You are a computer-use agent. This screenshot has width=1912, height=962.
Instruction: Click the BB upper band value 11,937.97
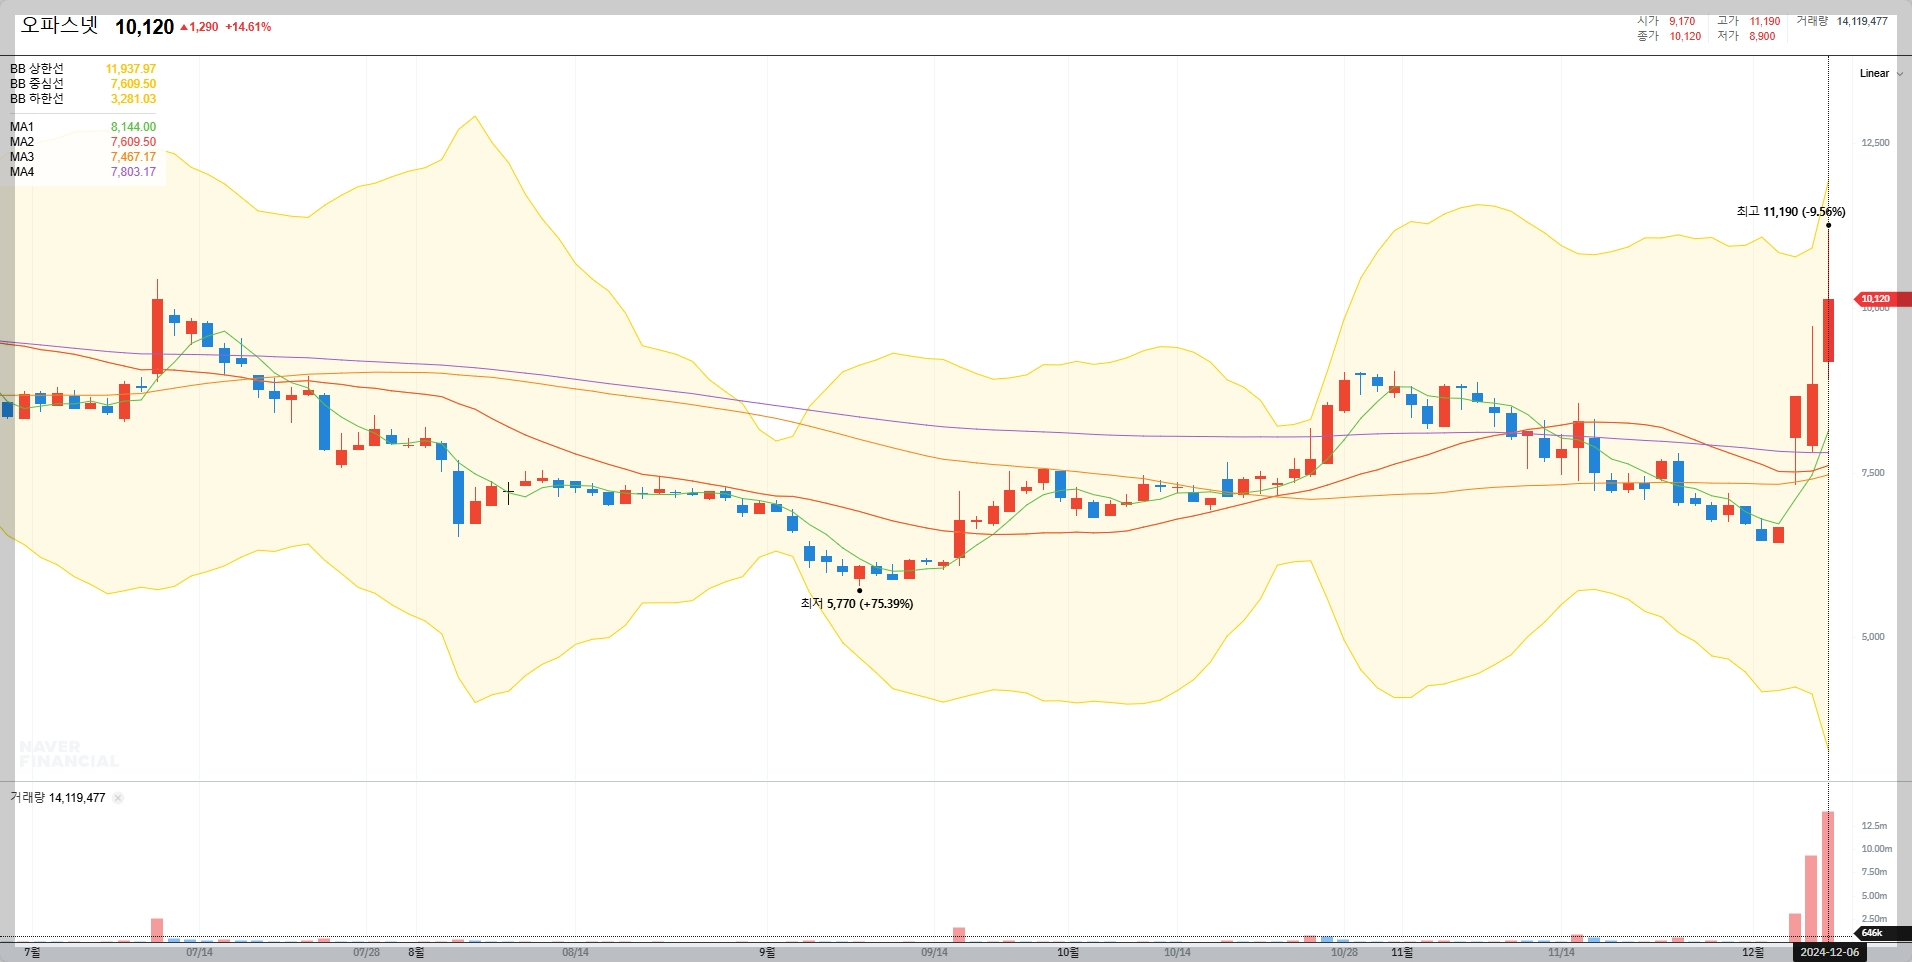pyautogui.click(x=131, y=69)
